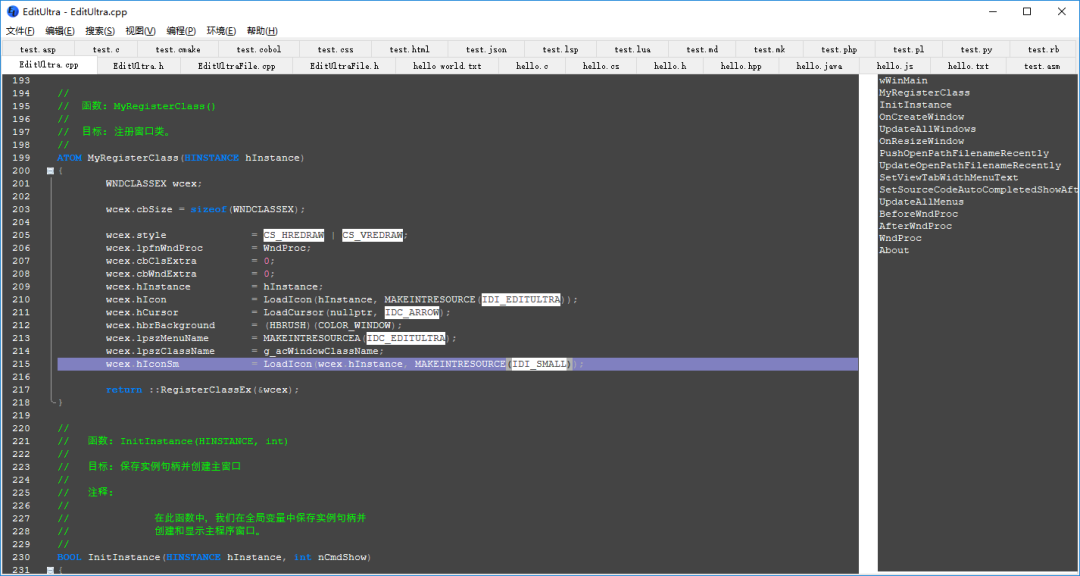This screenshot has height=576, width=1080.
Task: Jump to PushOpenPathFilenameRecently in symbol list
Action: [964, 154]
